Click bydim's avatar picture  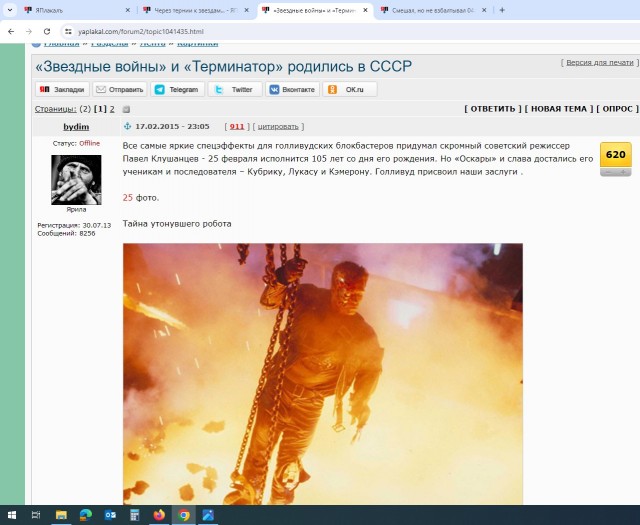click(x=76, y=180)
